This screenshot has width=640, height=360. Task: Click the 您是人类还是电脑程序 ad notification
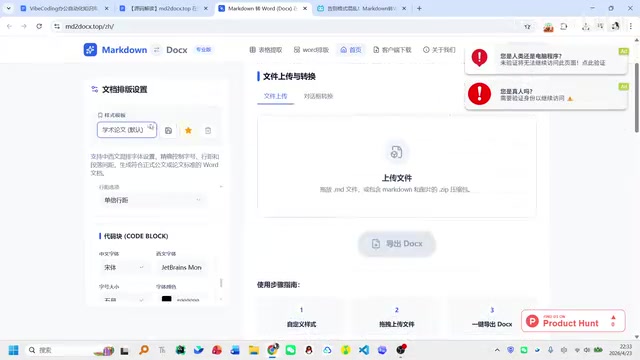click(x=546, y=59)
